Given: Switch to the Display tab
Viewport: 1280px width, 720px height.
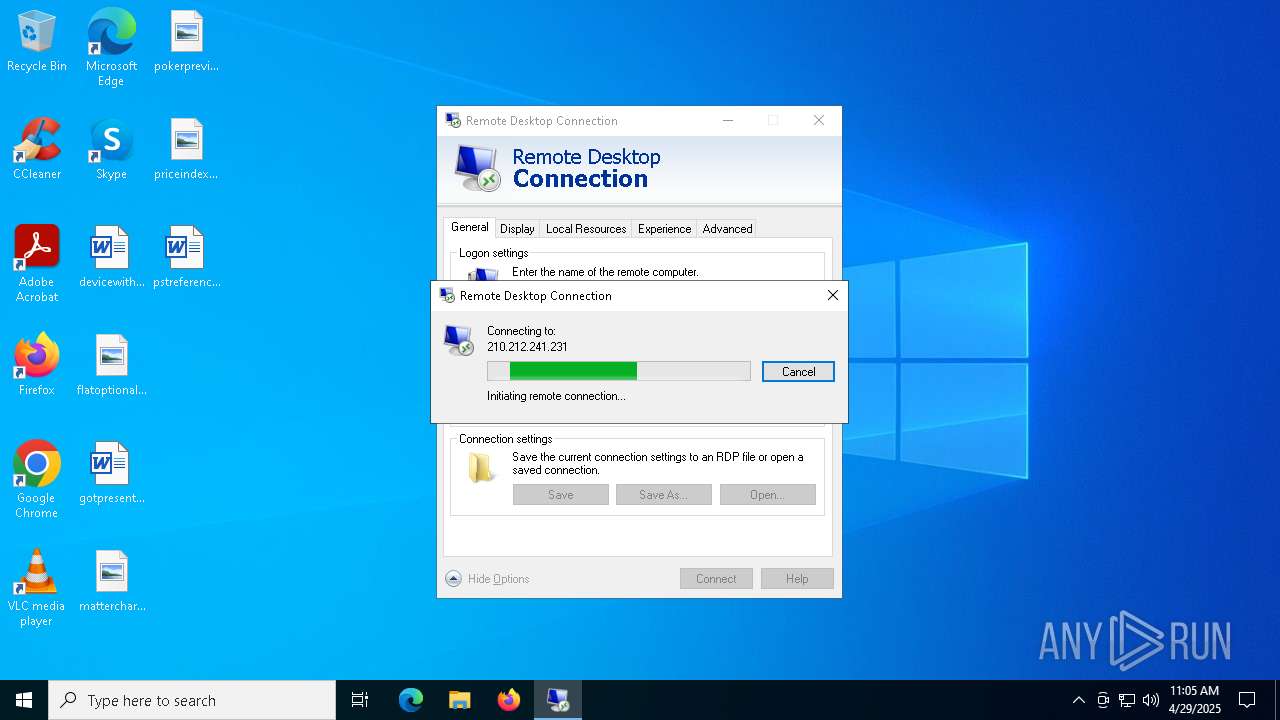Looking at the screenshot, I should [x=517, y=229].
